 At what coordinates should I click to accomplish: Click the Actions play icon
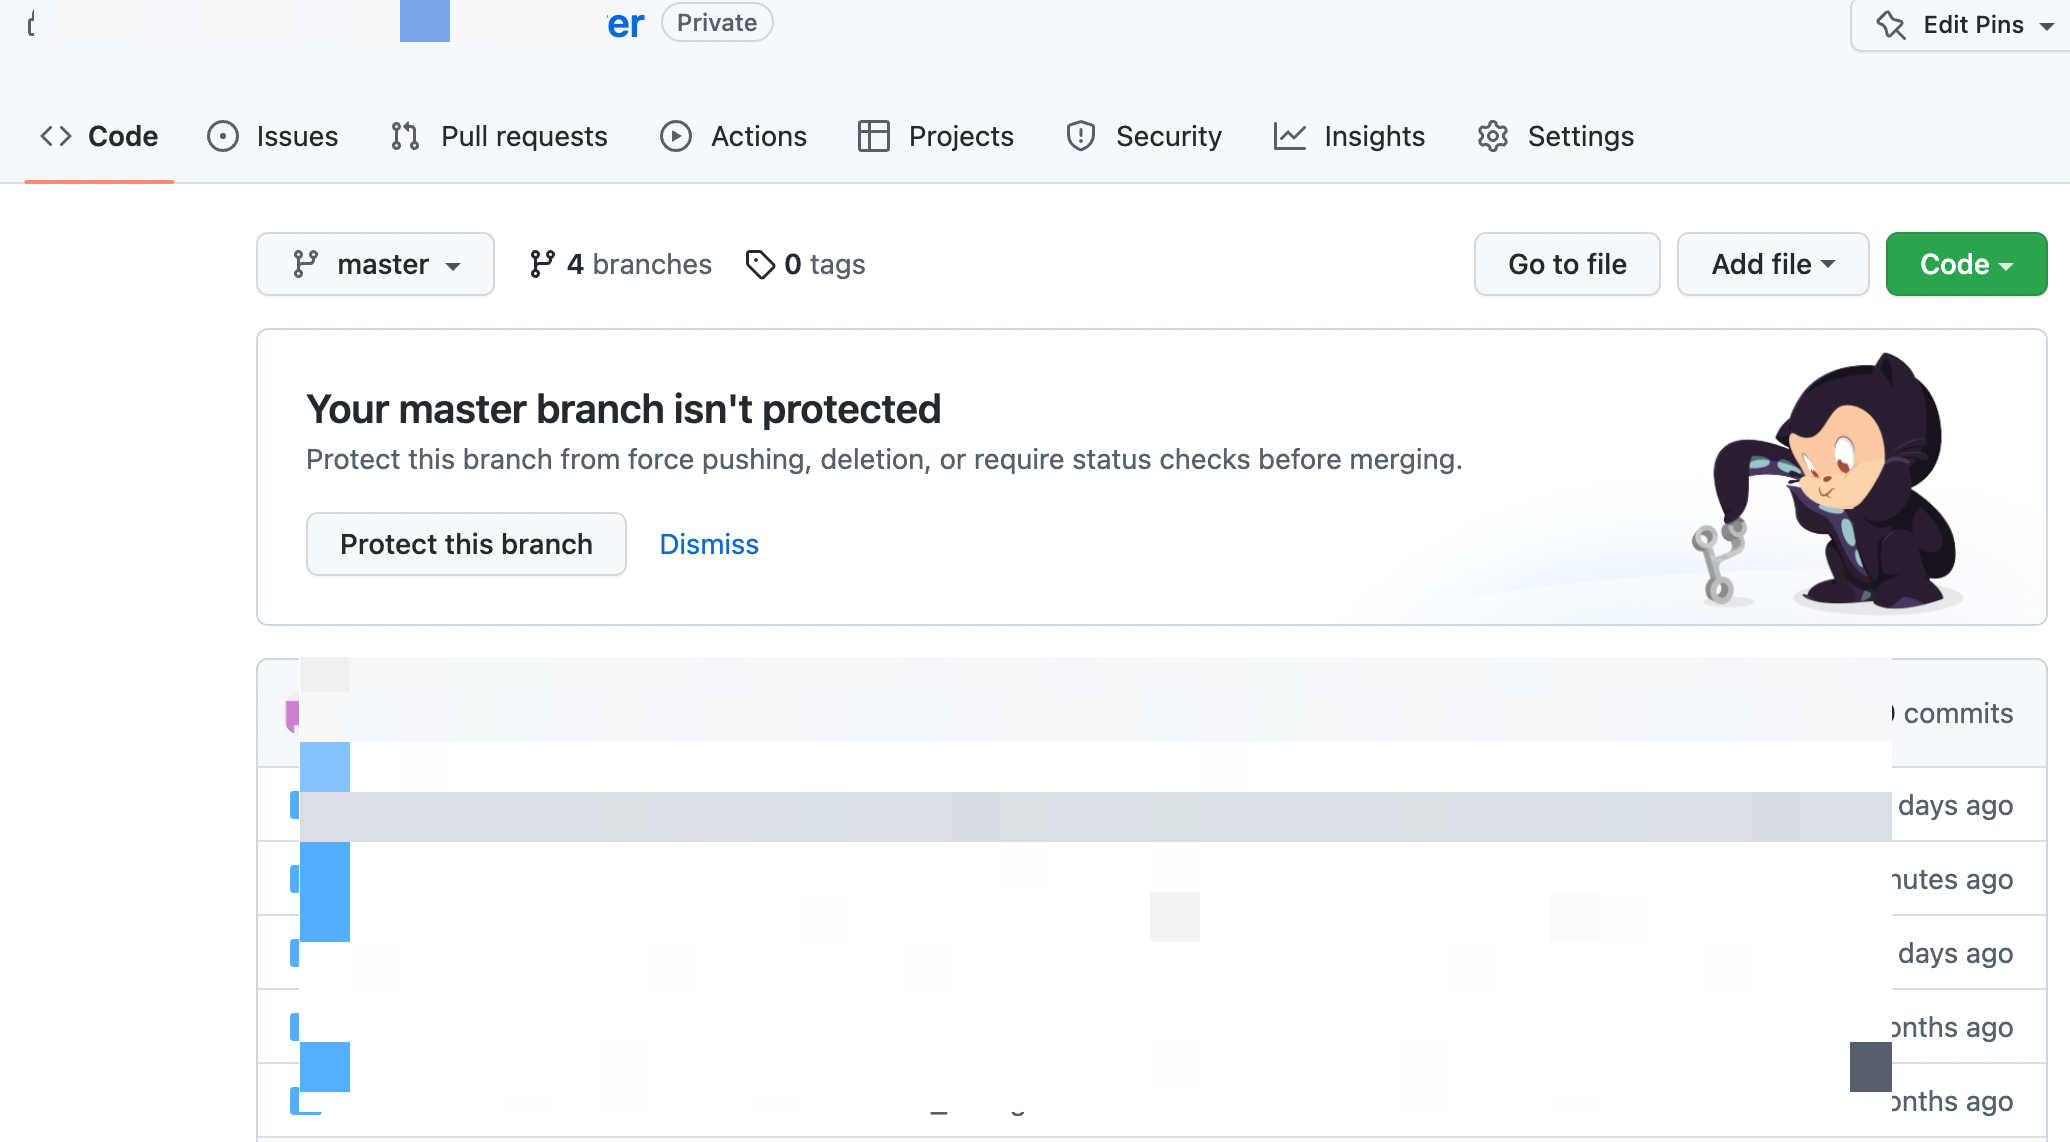[x=676, y=136]
